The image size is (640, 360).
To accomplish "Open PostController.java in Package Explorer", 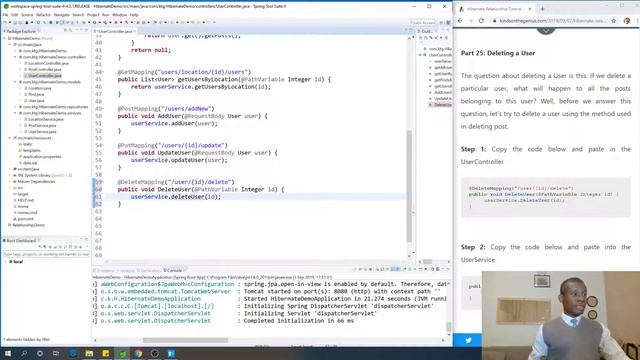I will coord(42,69).
